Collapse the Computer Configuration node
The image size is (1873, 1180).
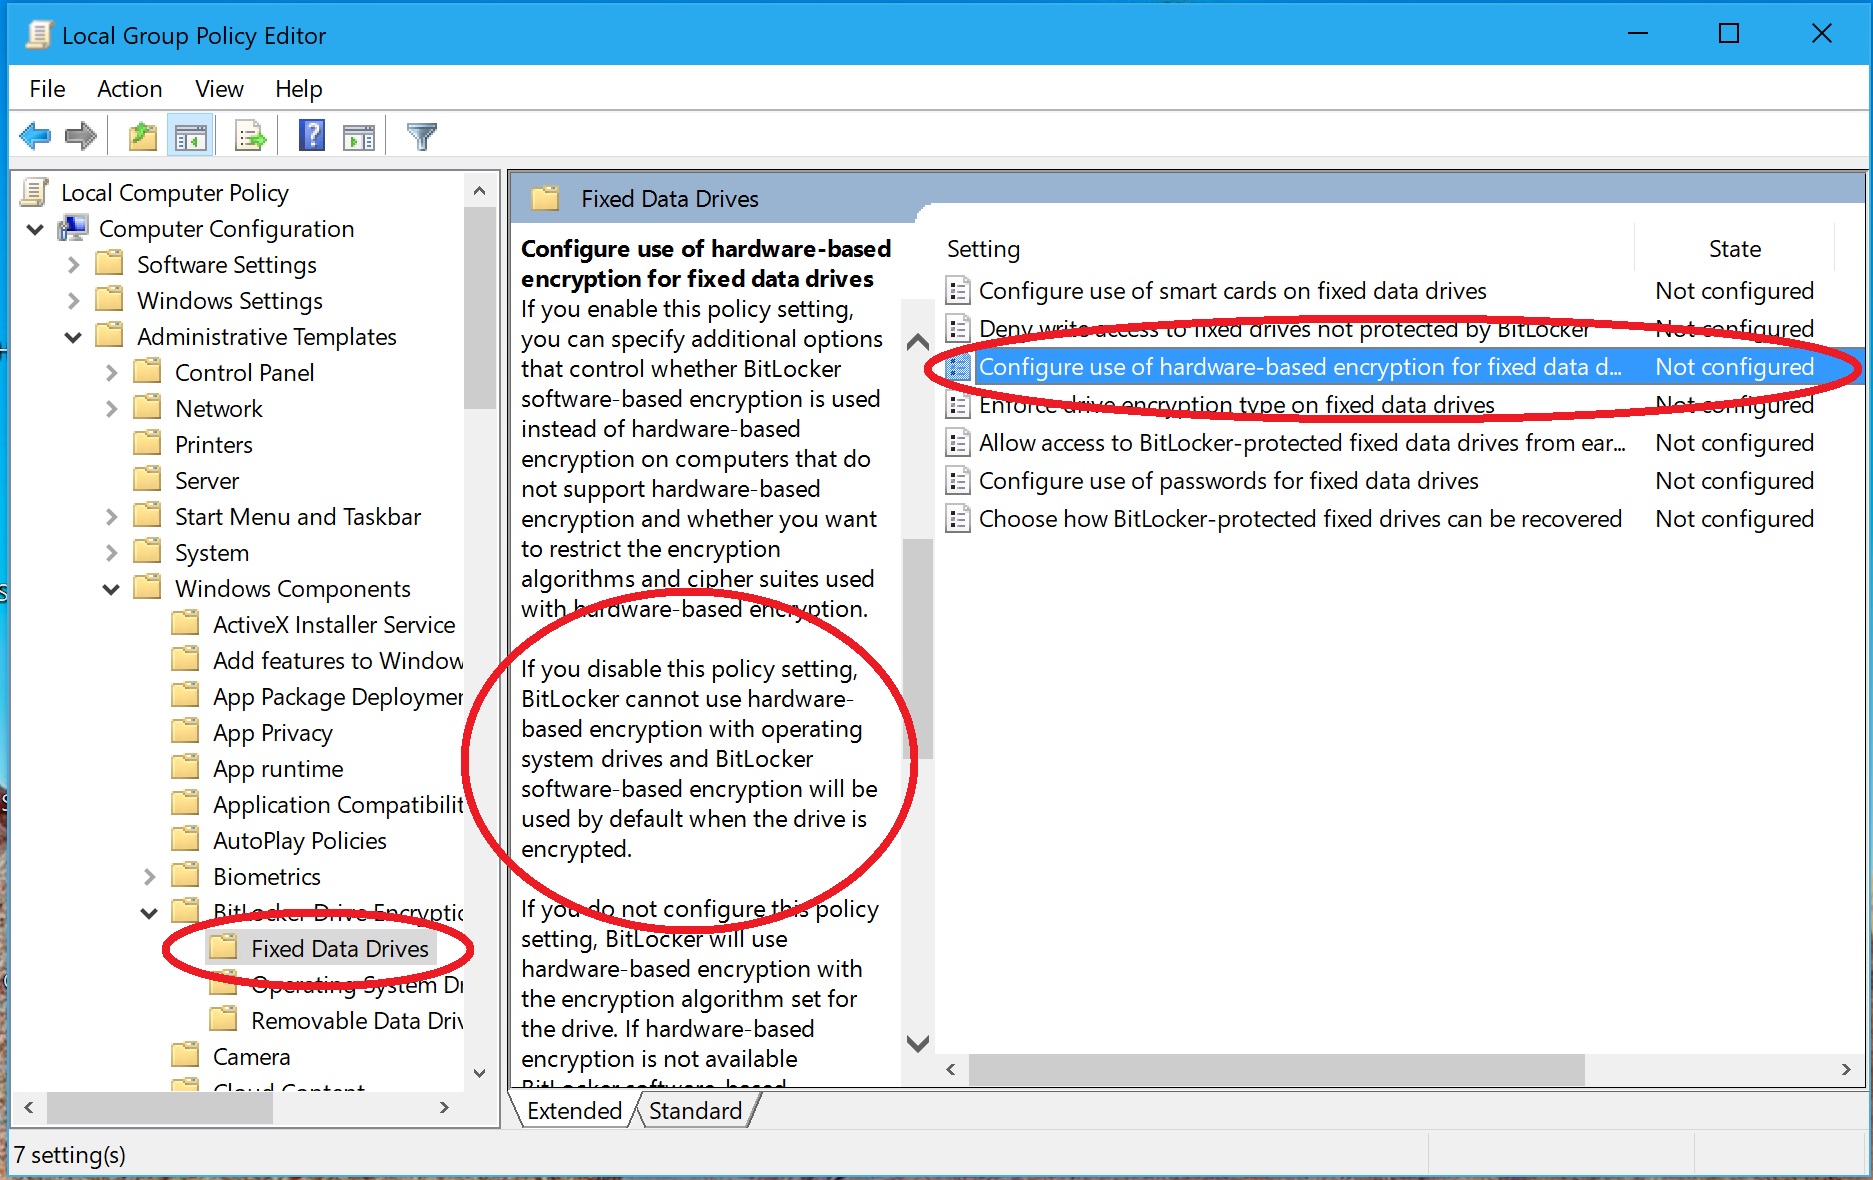coord(35,229)
